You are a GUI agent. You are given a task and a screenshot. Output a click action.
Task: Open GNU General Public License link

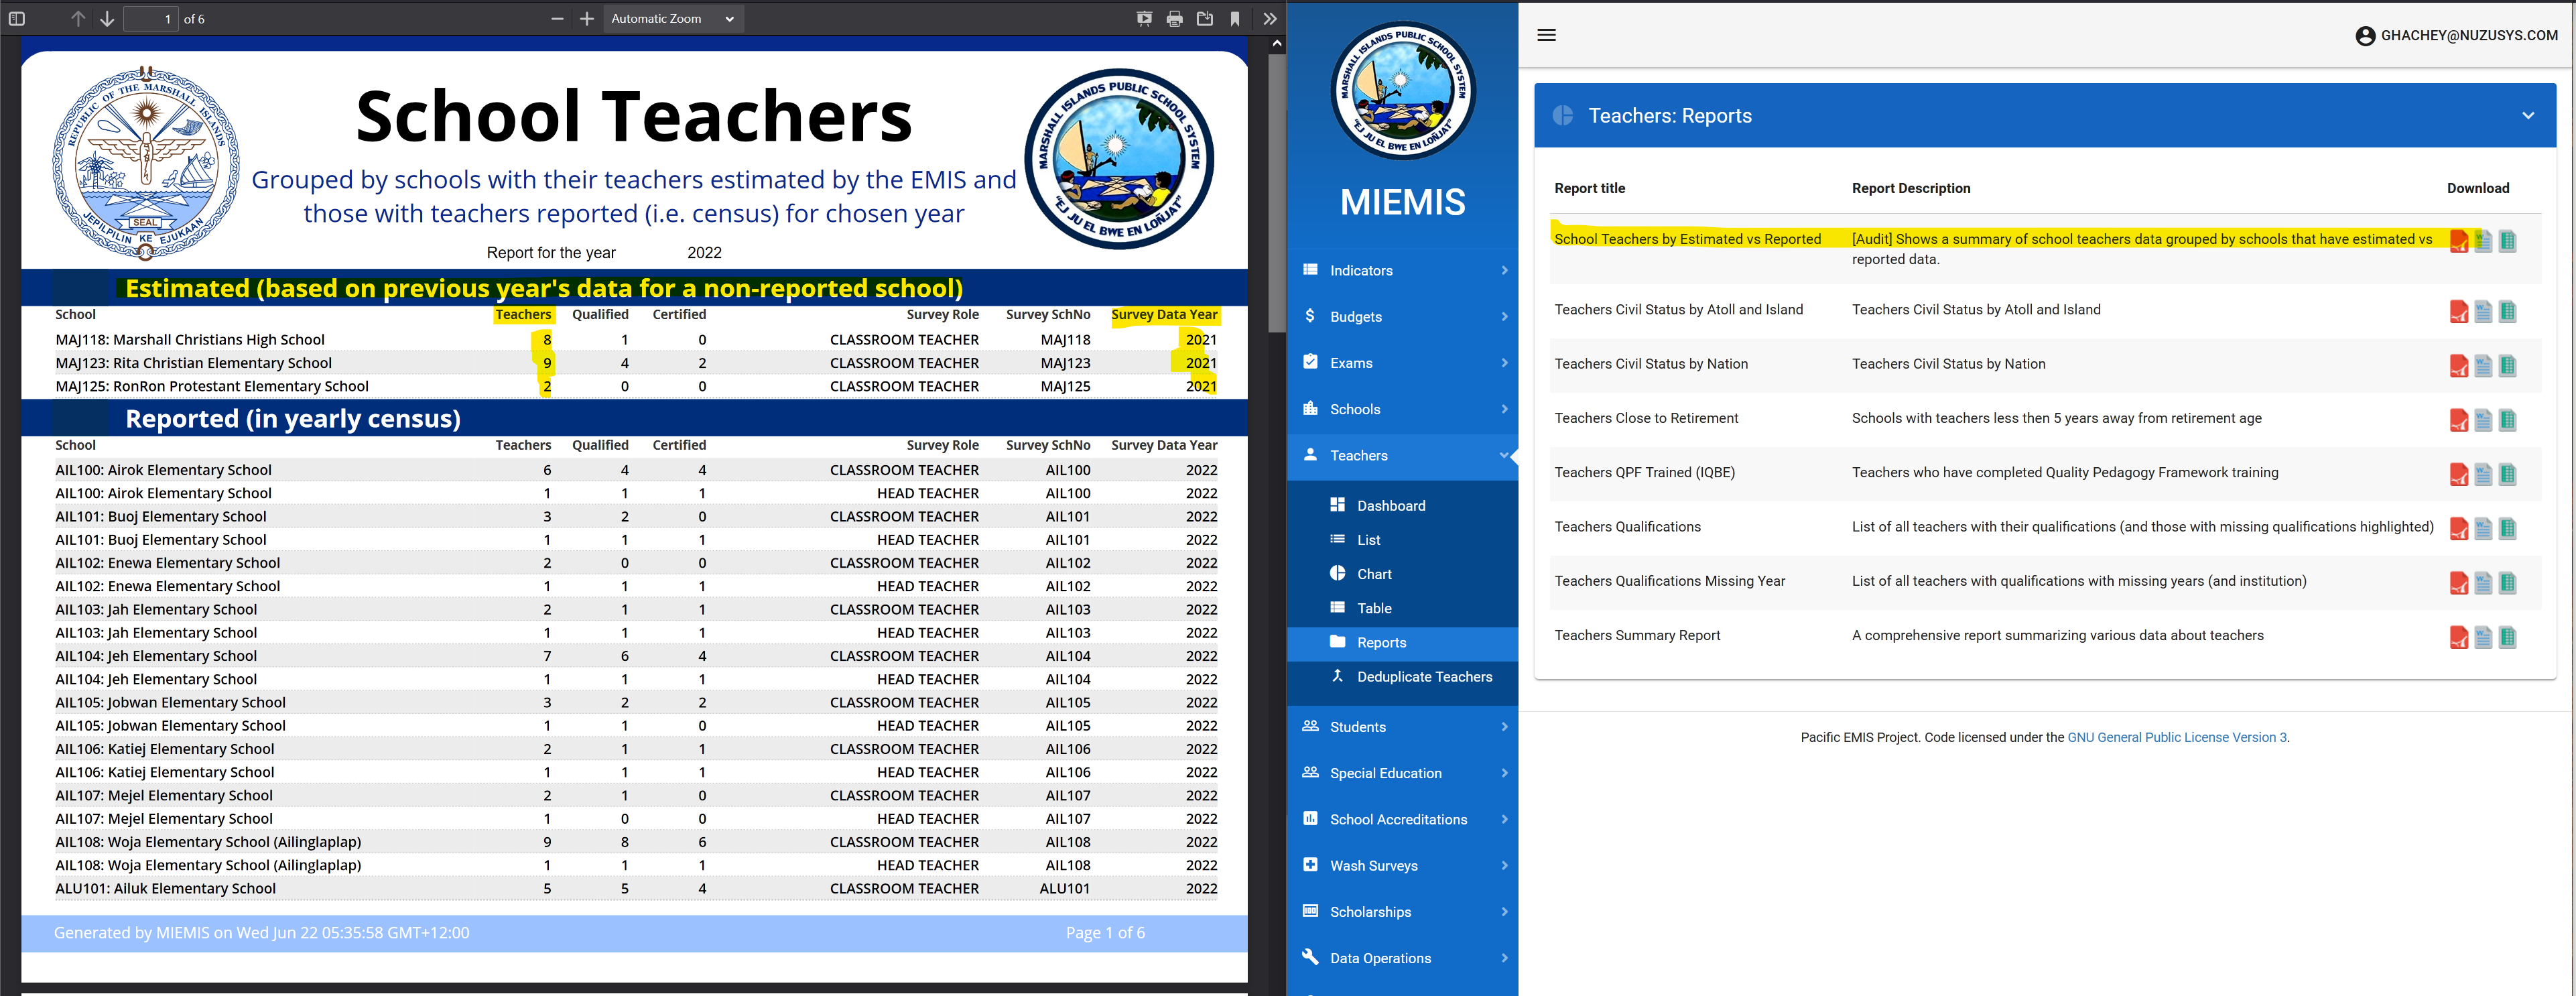tap(2176, 737)
